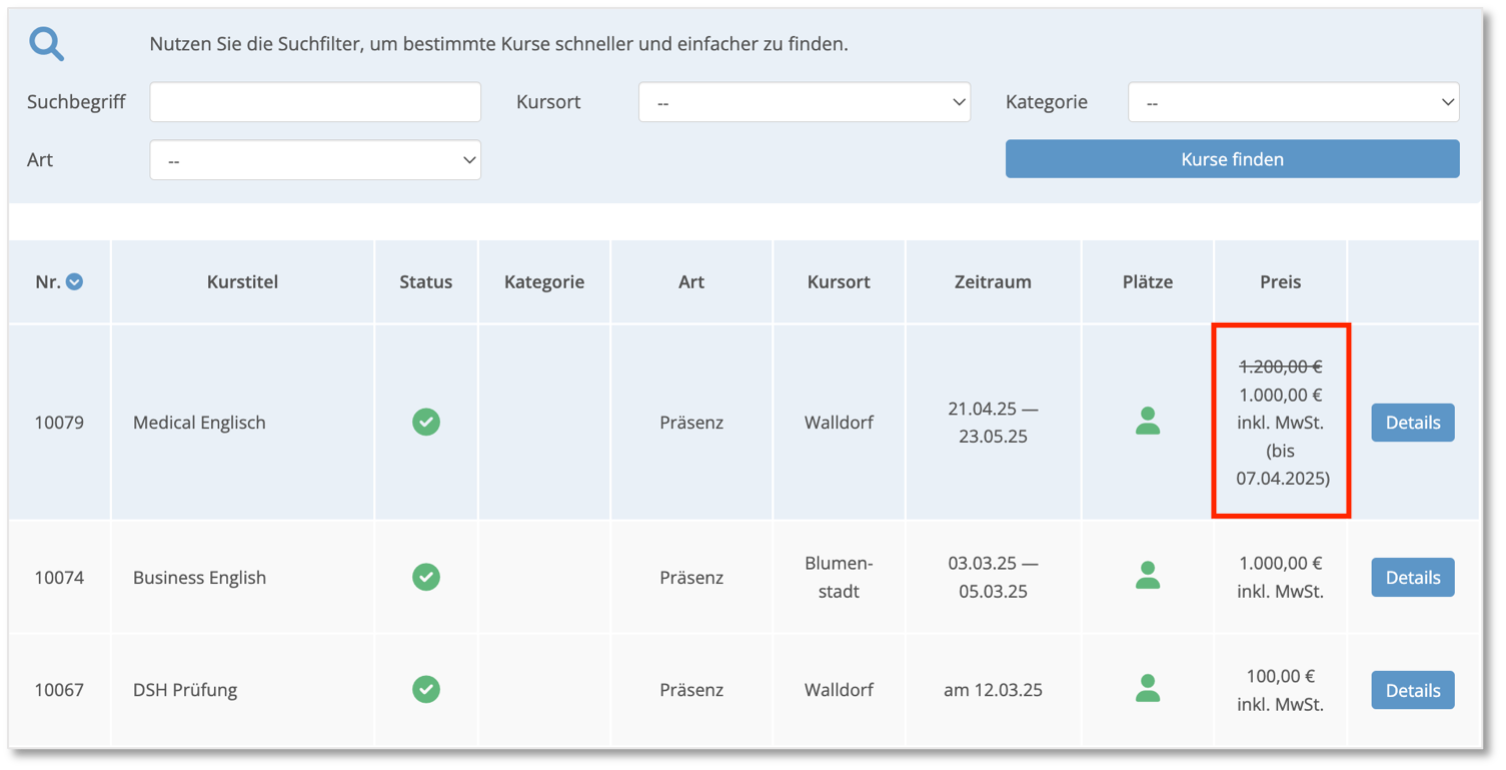Image resolution: width=1506 pixels, height=770 pixels.
Task: Click the person icon in DSH Prüfung row
Action: 1147,690
